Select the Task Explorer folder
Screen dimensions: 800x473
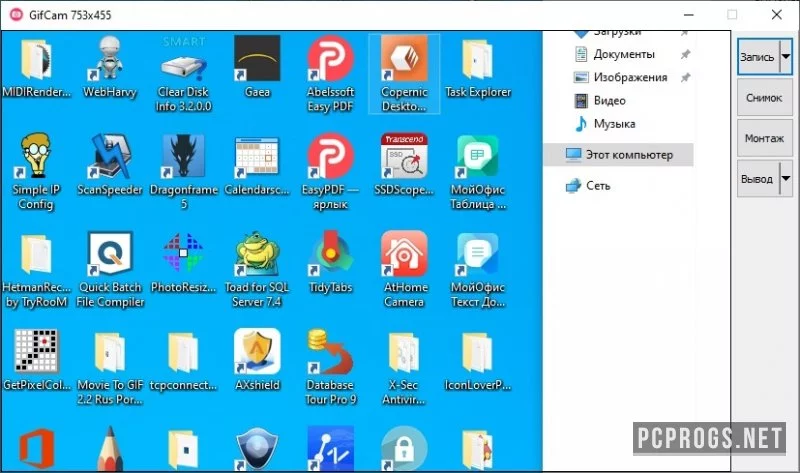click(478, 67)
